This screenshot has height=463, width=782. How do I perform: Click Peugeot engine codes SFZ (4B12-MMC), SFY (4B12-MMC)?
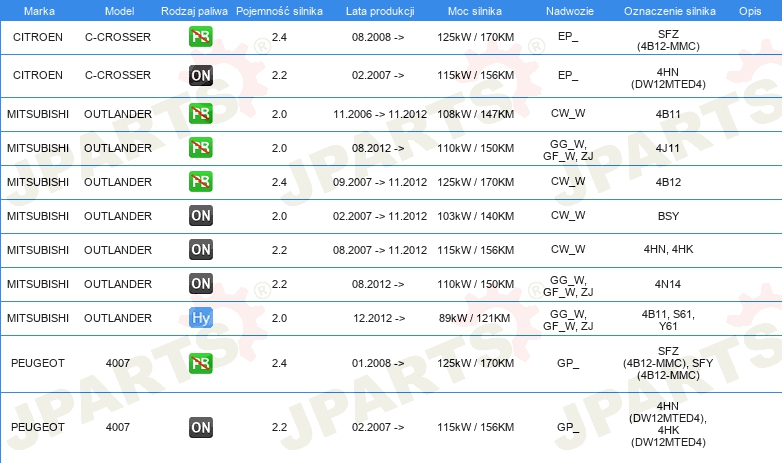[668, 363]
